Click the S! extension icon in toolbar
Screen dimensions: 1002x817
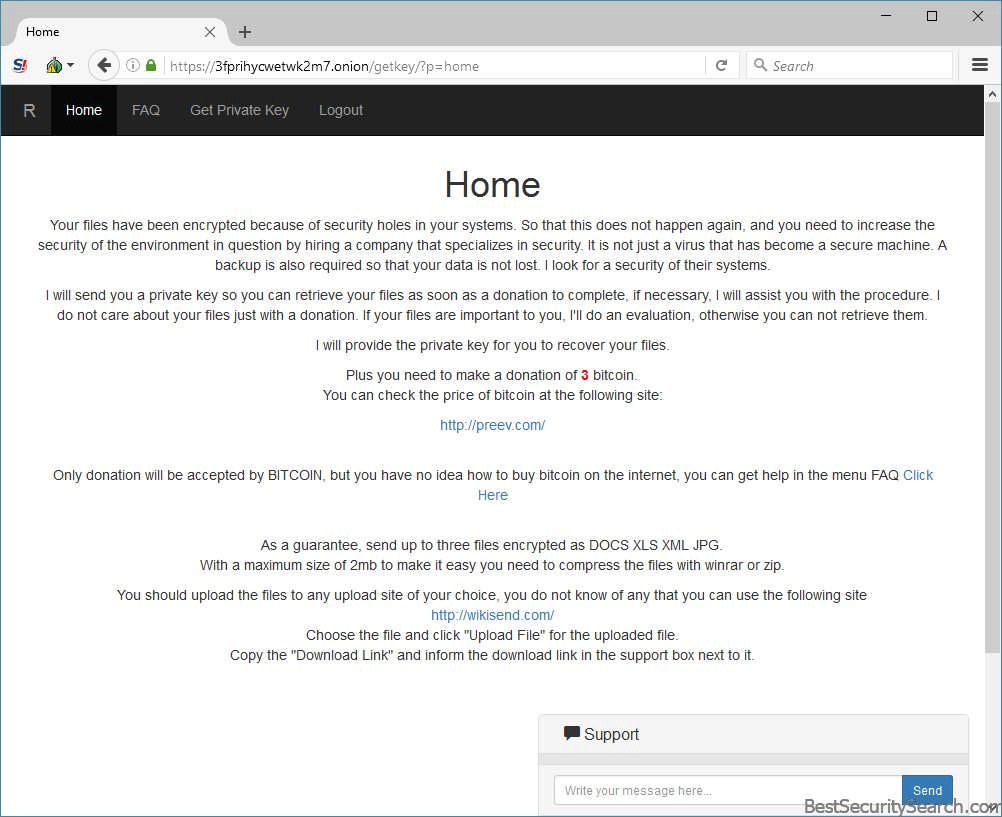20,66
